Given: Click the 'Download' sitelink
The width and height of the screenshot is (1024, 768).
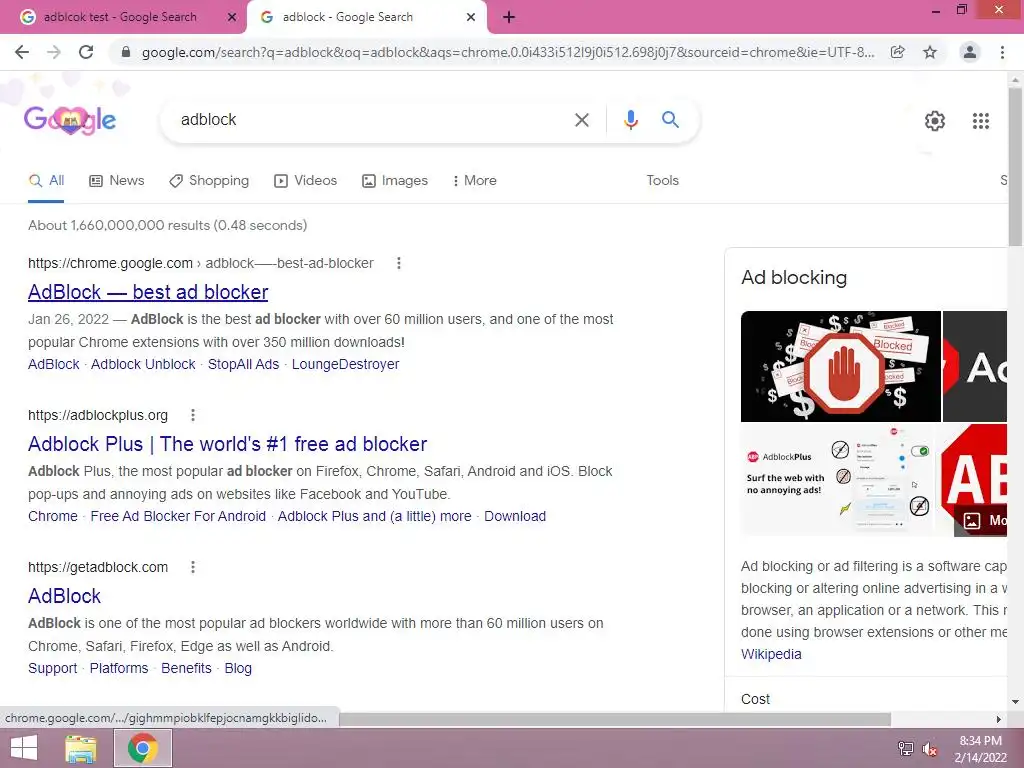Looking at the screenshot, I should tap(515, 517).
